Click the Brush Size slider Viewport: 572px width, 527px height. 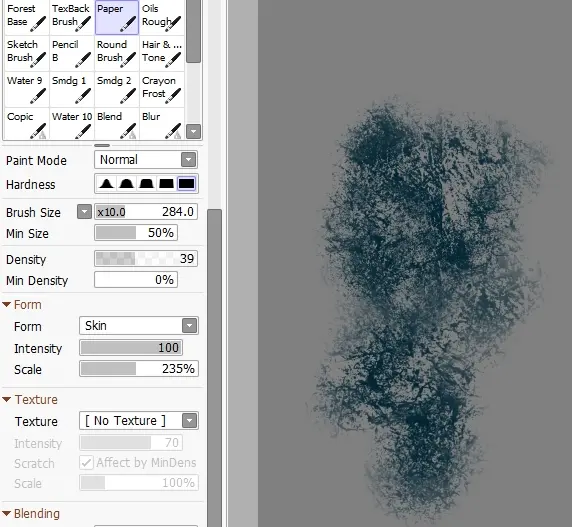[146, 212]
